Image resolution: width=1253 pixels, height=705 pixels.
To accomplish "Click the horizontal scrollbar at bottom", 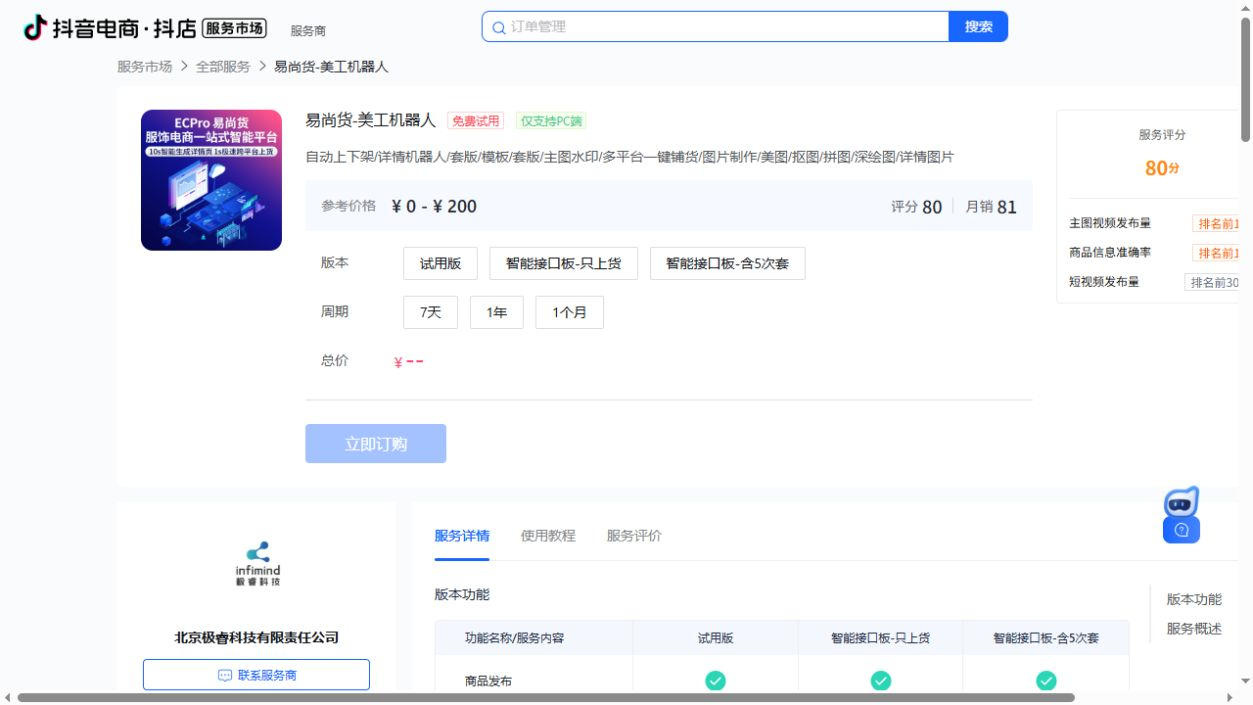I will pos(546,697).
